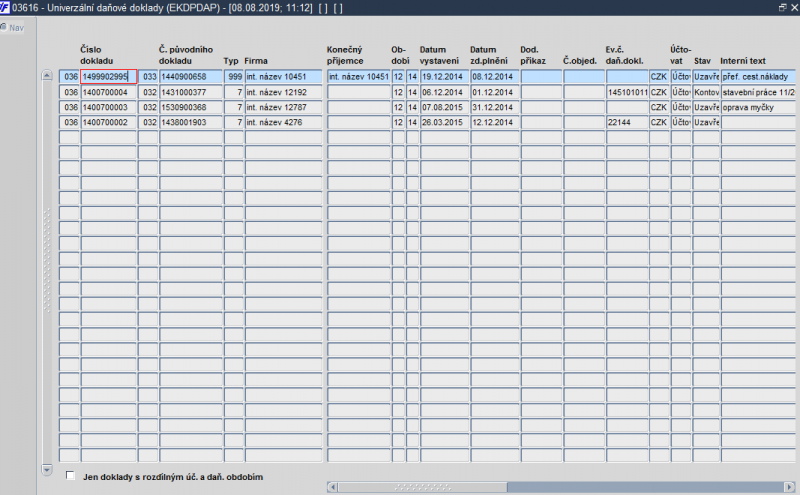Click the vertical scrollbar grip area

click(47, 260)
